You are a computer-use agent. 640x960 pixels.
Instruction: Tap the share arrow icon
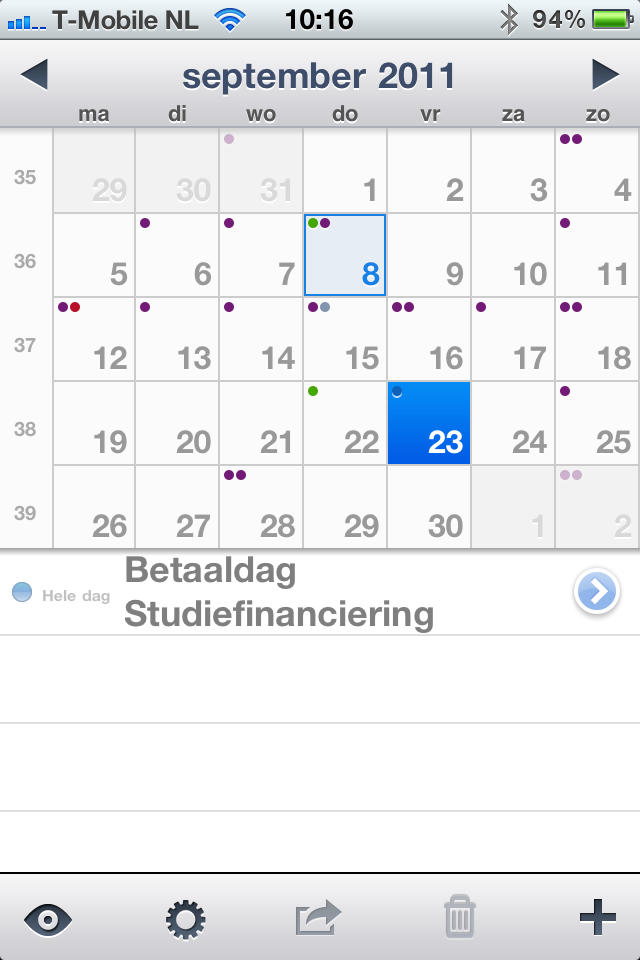(318, 918)
